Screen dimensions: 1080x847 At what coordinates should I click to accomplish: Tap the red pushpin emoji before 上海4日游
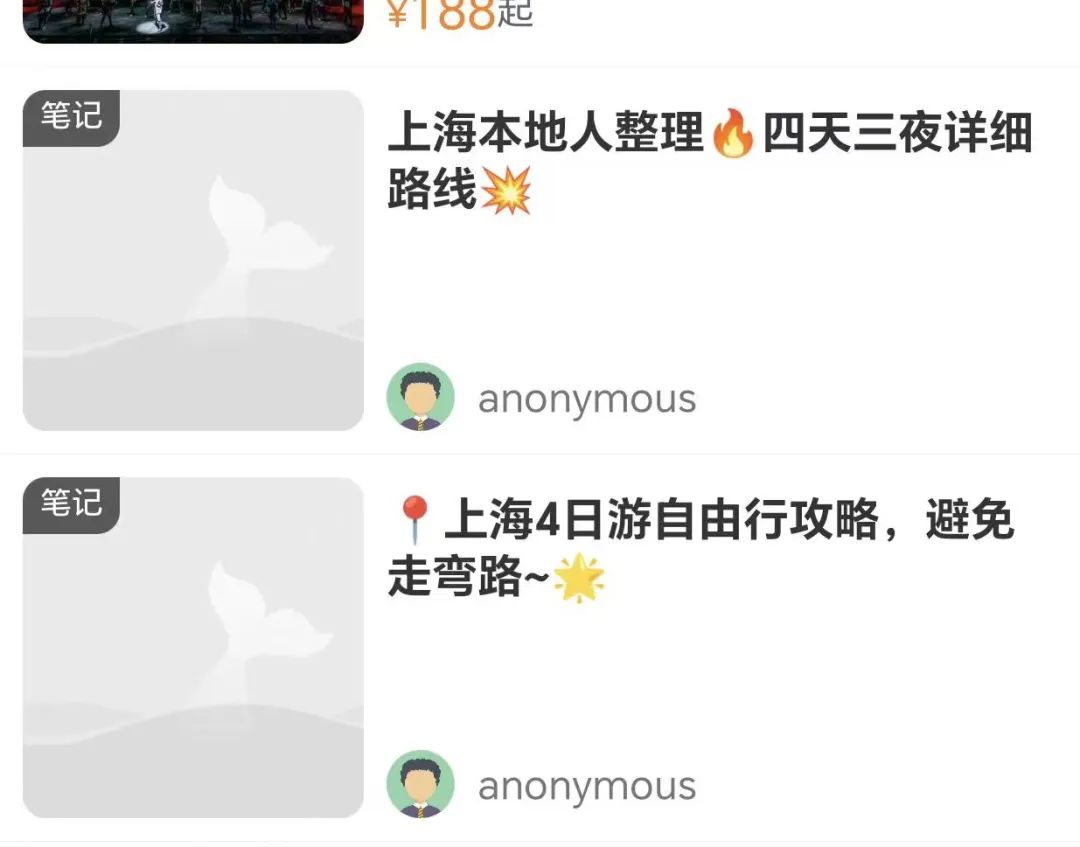click(414, 520)
